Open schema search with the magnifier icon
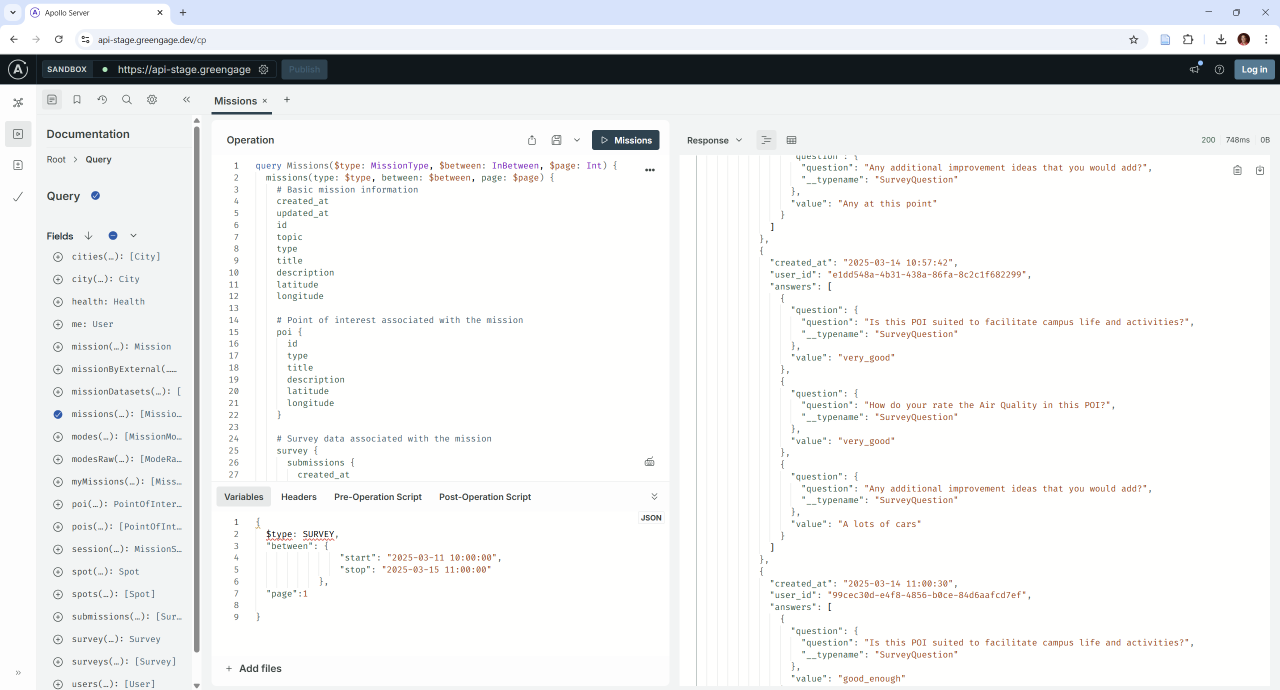1280x690 pixels. click(127, 100)
